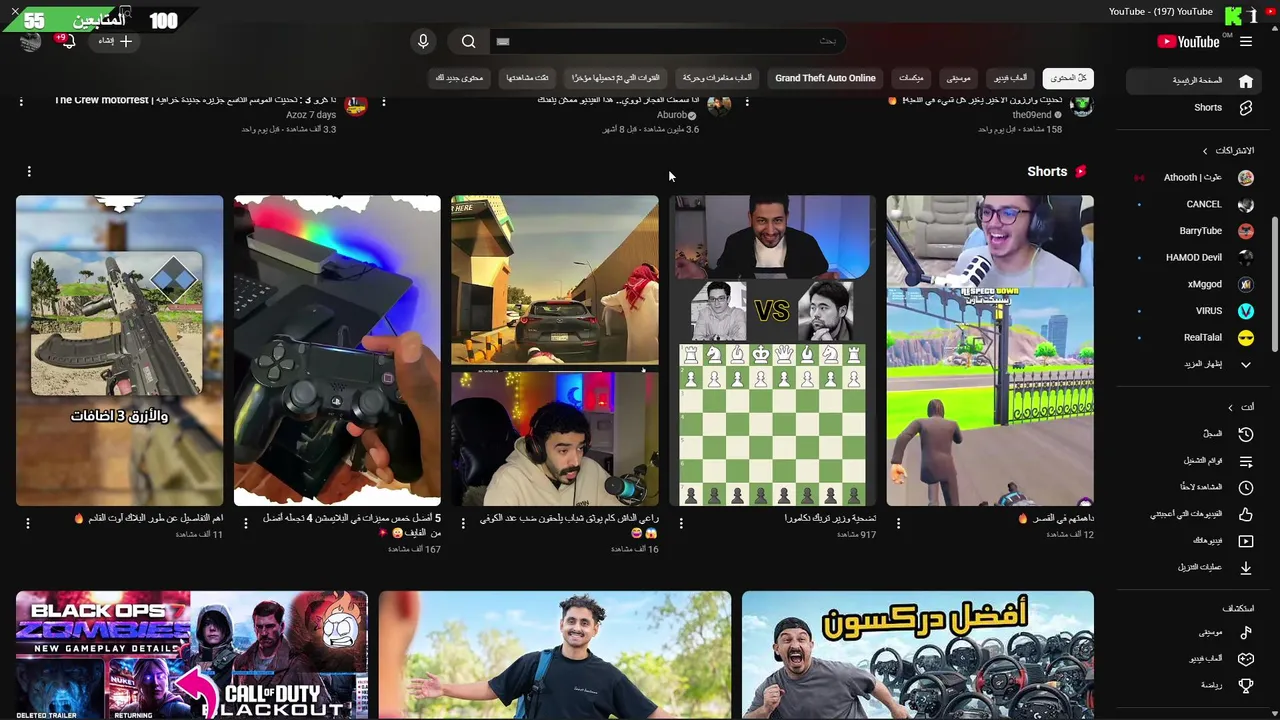Viewport: 1280px width, 720px height.
Task: Play the Fortnite streamer short thumbnail
Action: click(990, 350)
